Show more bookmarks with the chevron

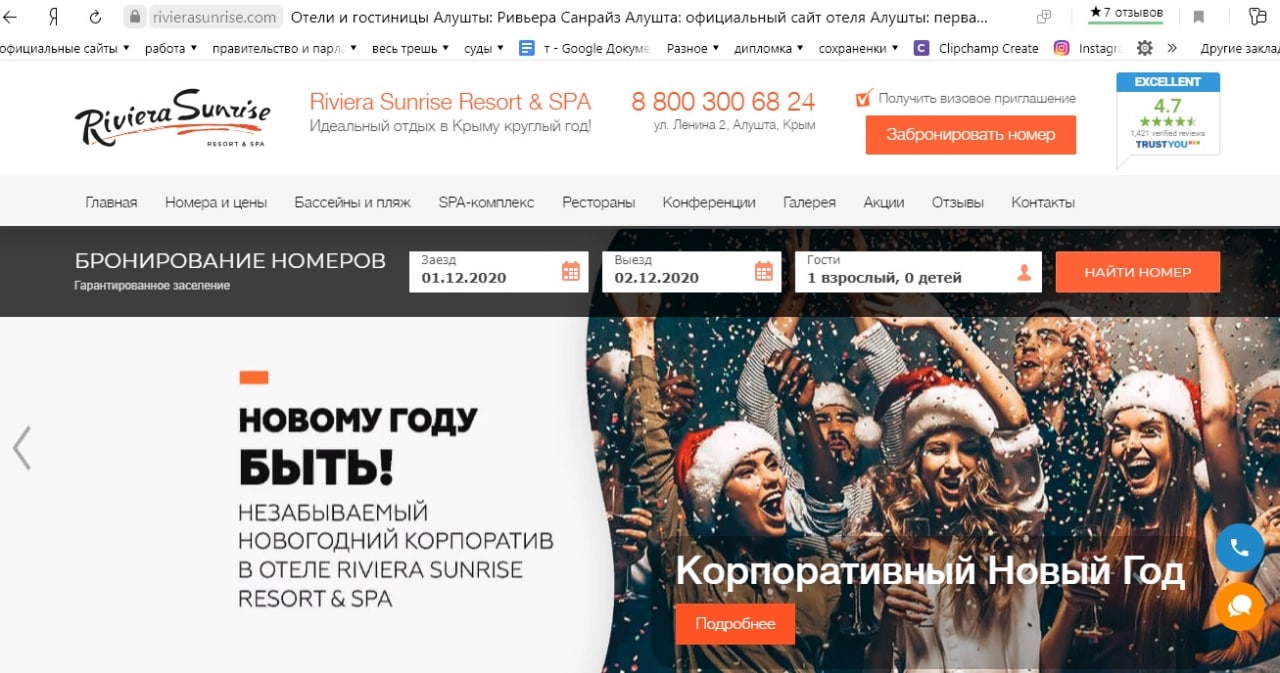point(1172,48)
